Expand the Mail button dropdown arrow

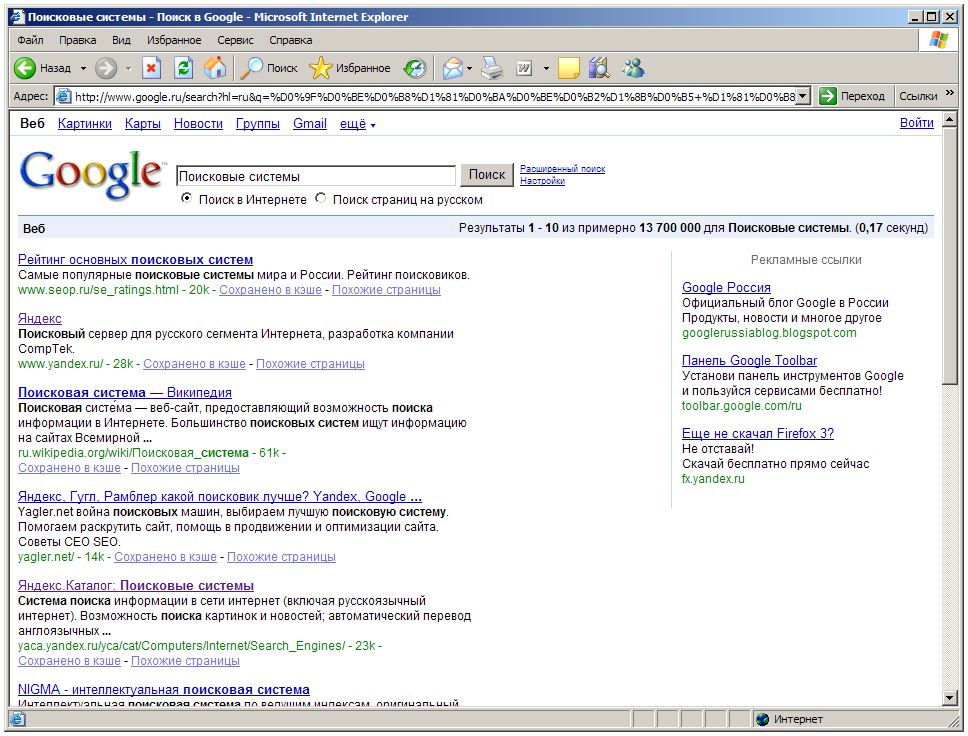(x=470, y=69)
